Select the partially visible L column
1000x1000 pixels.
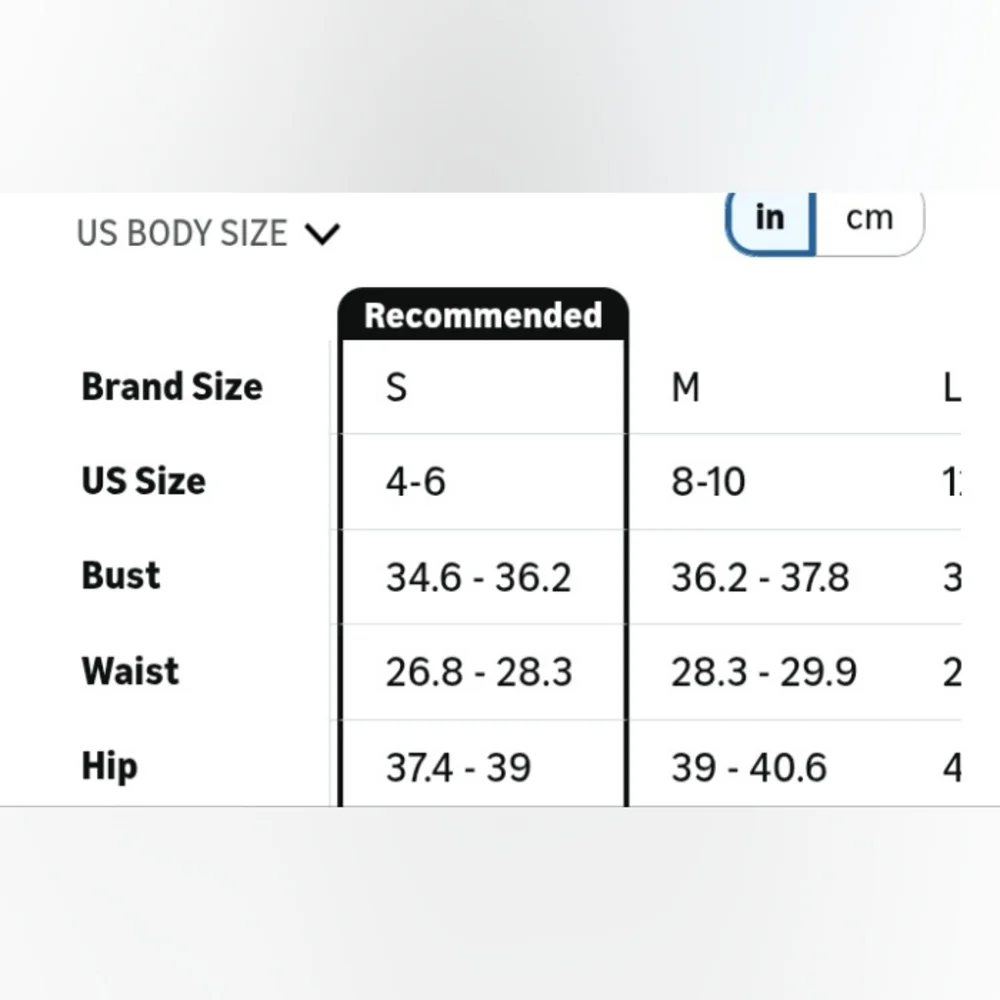(951, 387)
